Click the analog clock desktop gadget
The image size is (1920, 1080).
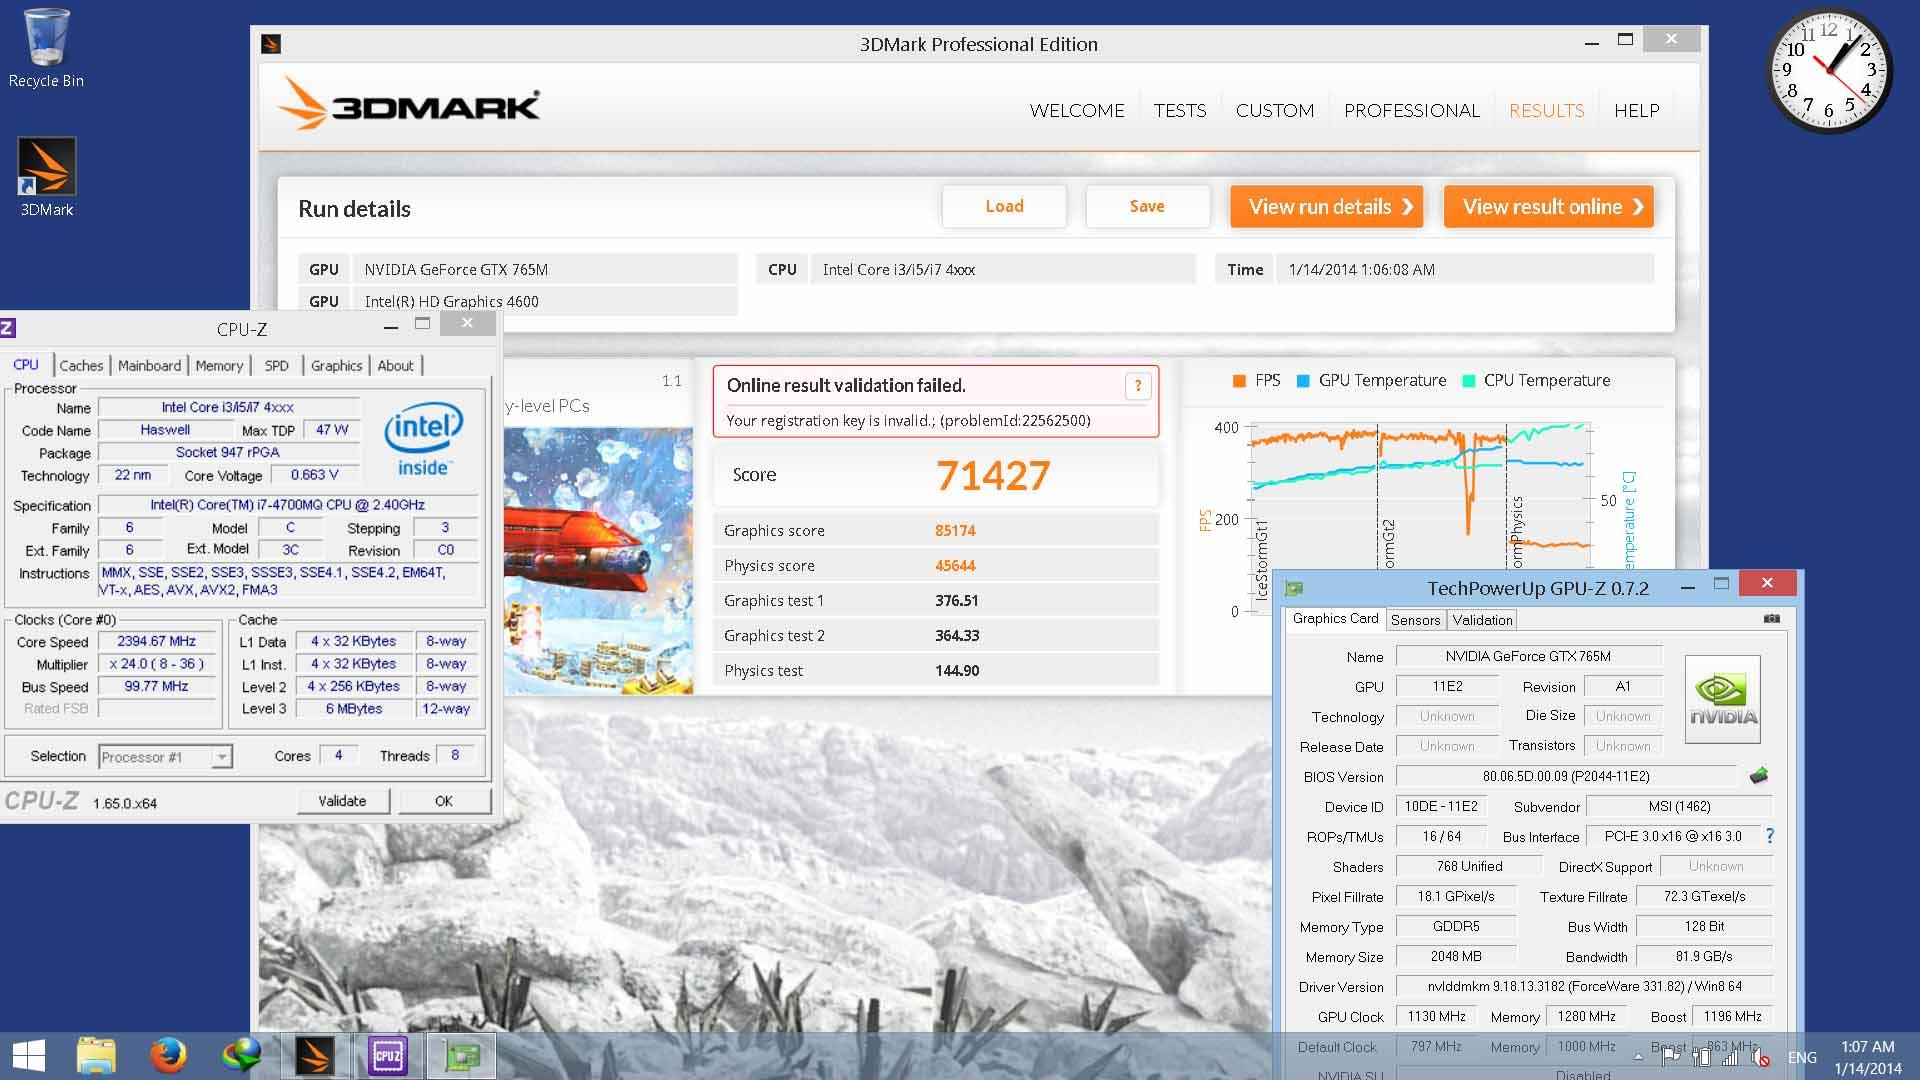click(x=1829, y=70)
